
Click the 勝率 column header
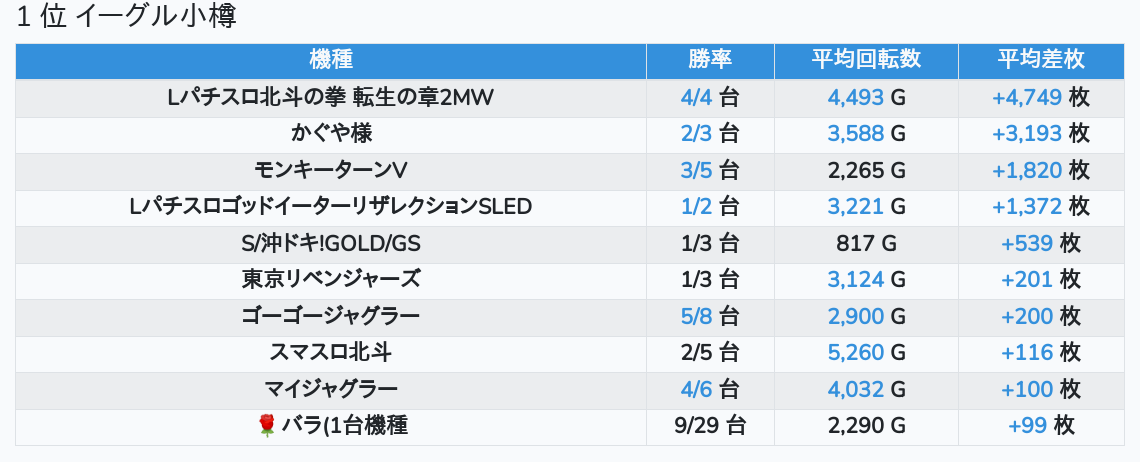coord(710,60)
